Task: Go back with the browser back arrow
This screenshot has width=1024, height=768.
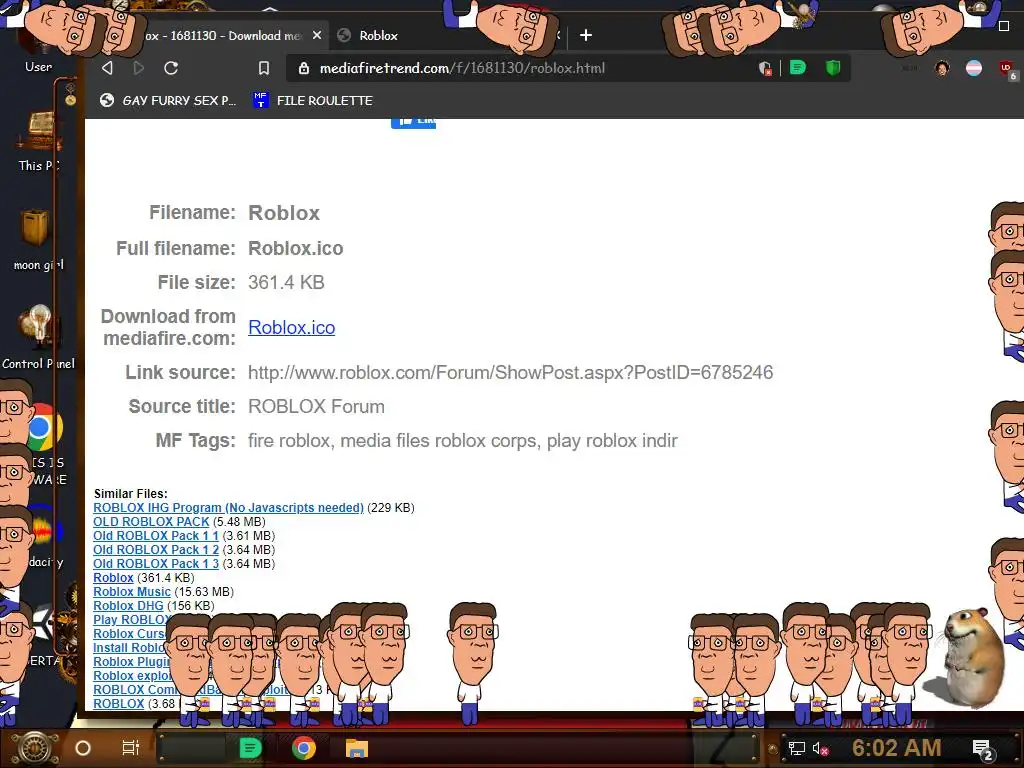Action: [x=108, y=68]
